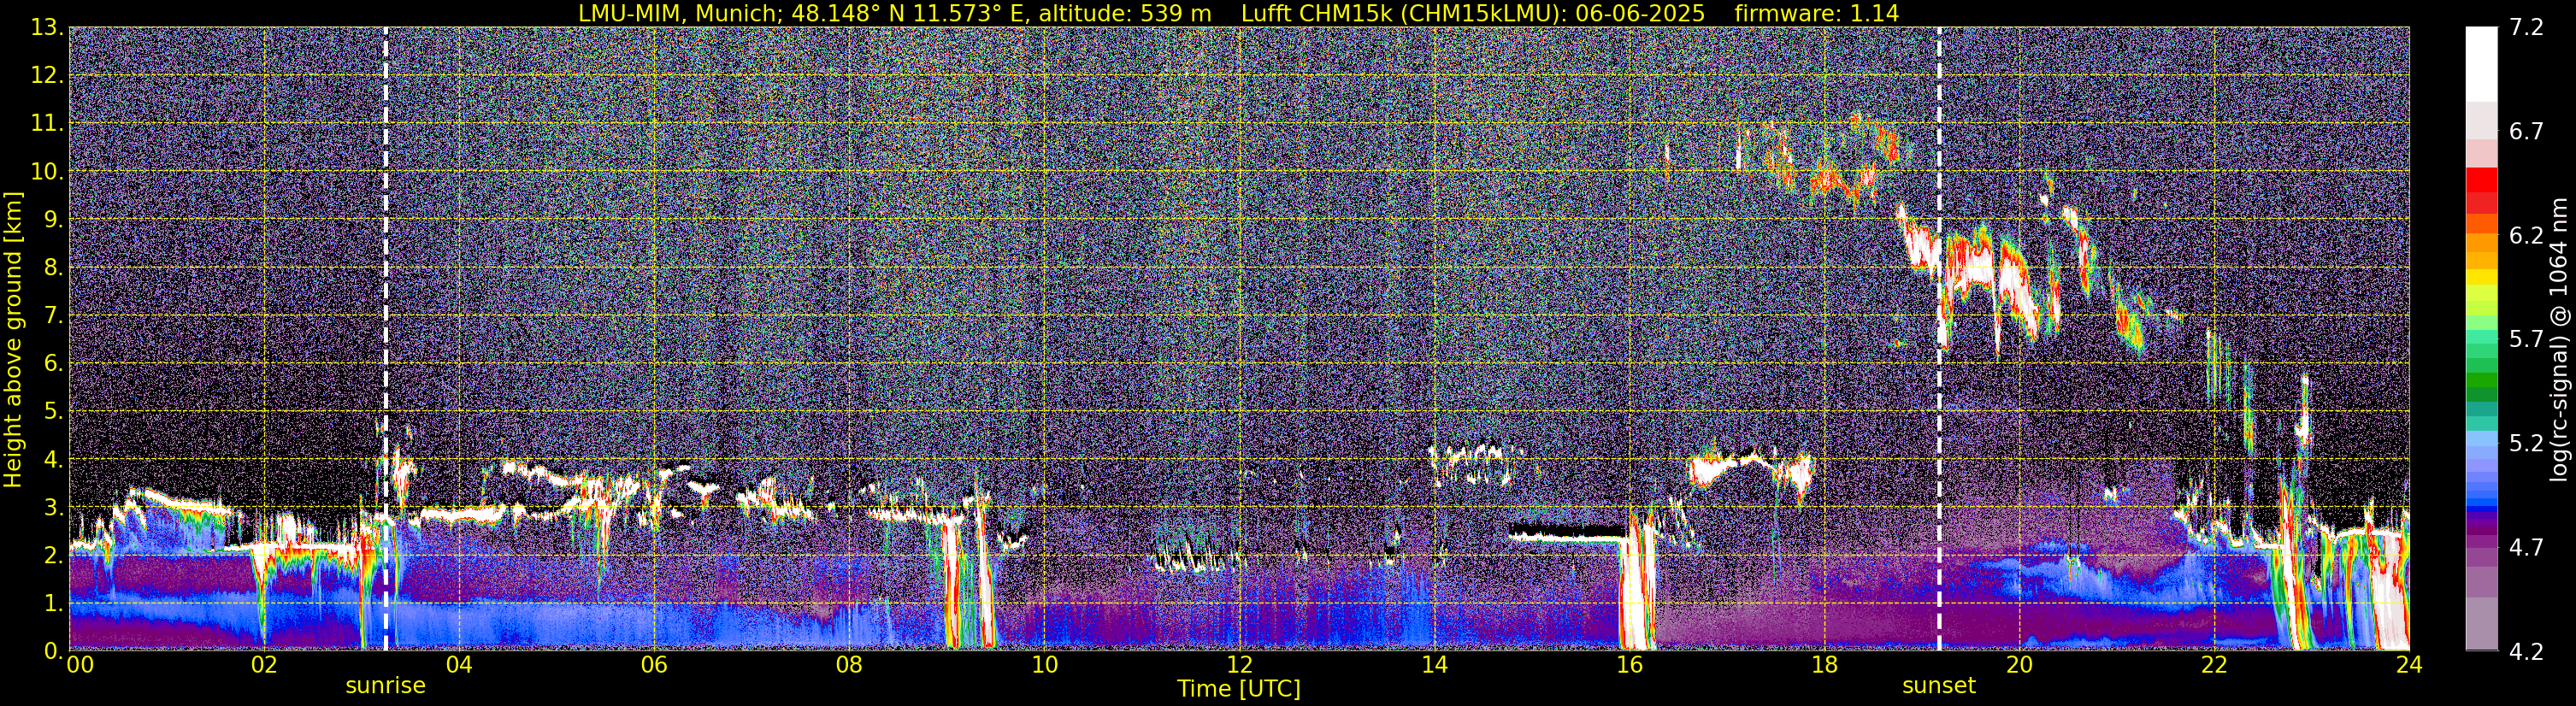Screen dimensions: 2576x706
Task: Click the white top segment of the colorbar
Action: 2481,64
